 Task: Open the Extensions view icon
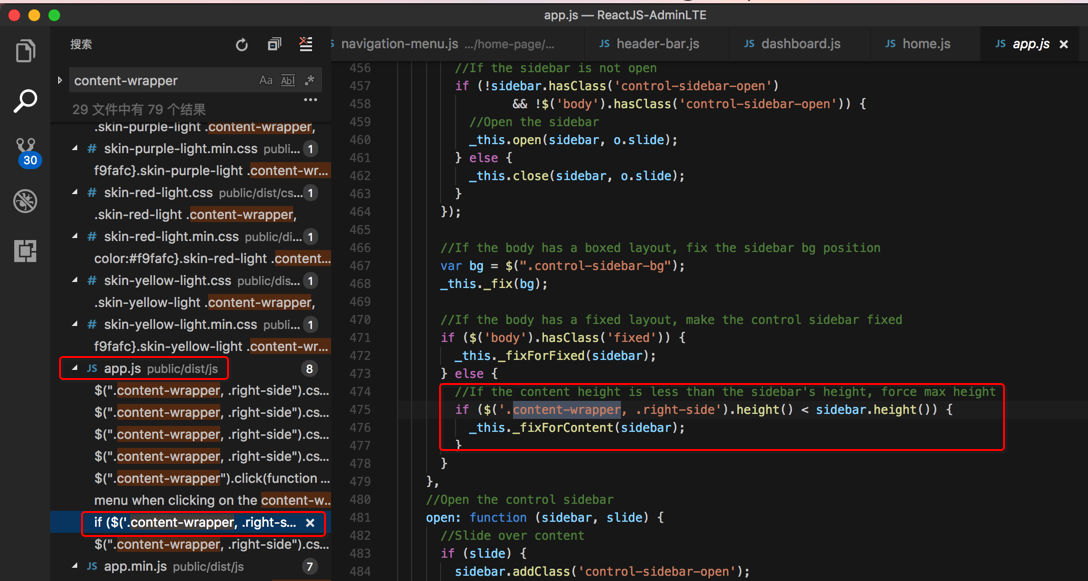point(25,250)
